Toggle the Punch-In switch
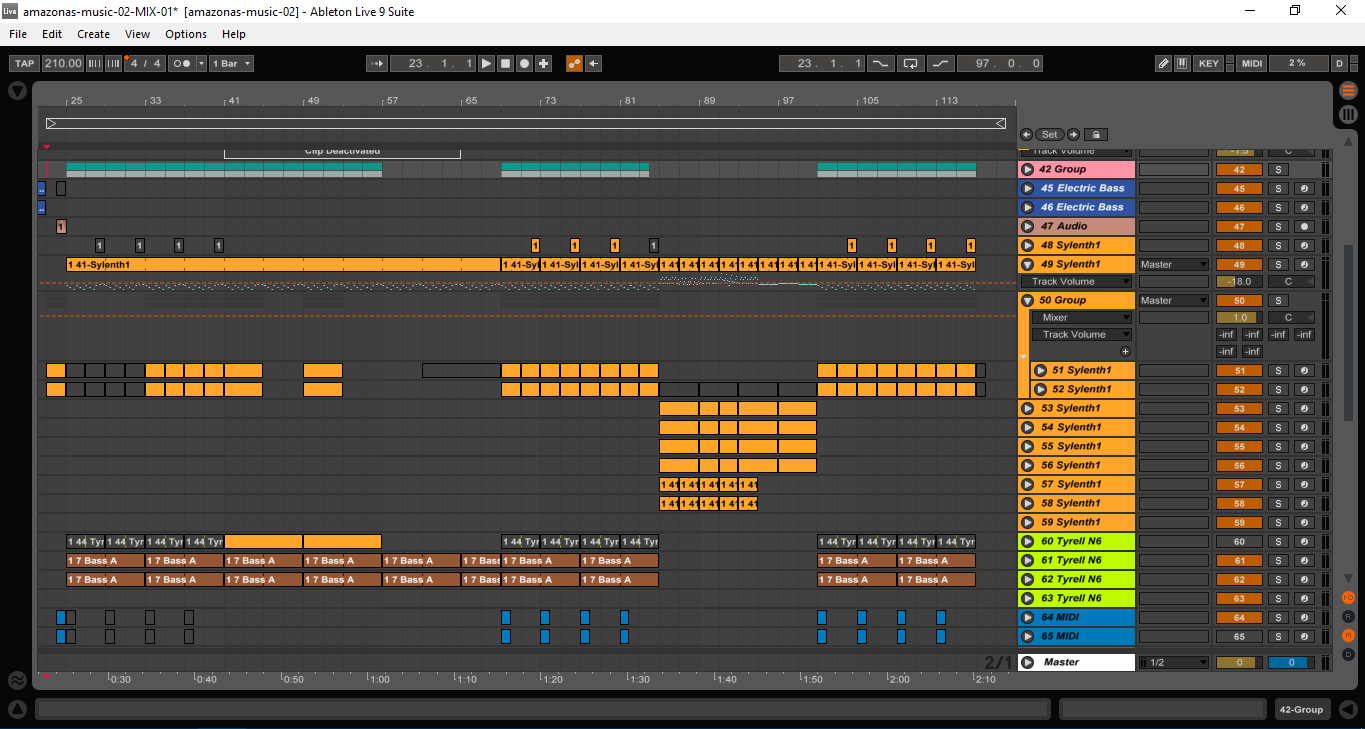Screen dimensions: 1365x729 coord(880,63)
